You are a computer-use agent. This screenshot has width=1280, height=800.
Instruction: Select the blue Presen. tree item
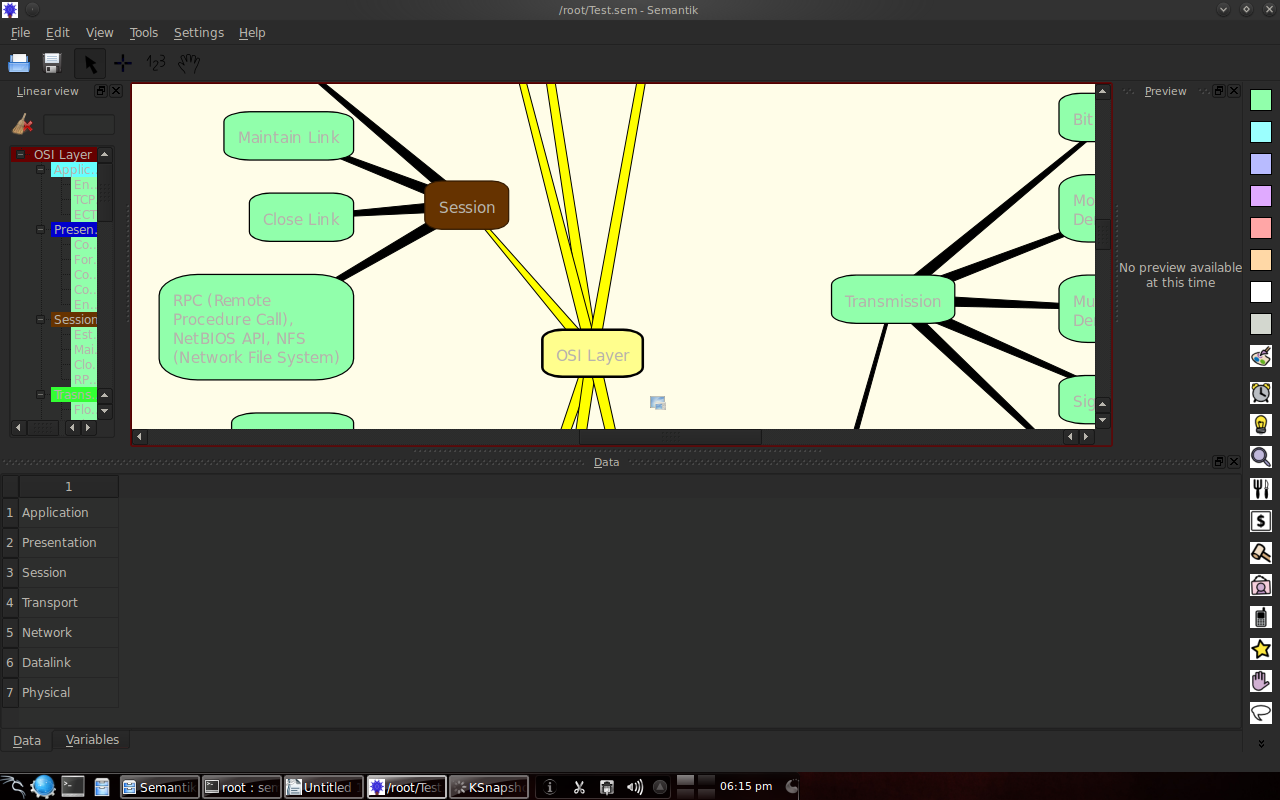point(75,230)
